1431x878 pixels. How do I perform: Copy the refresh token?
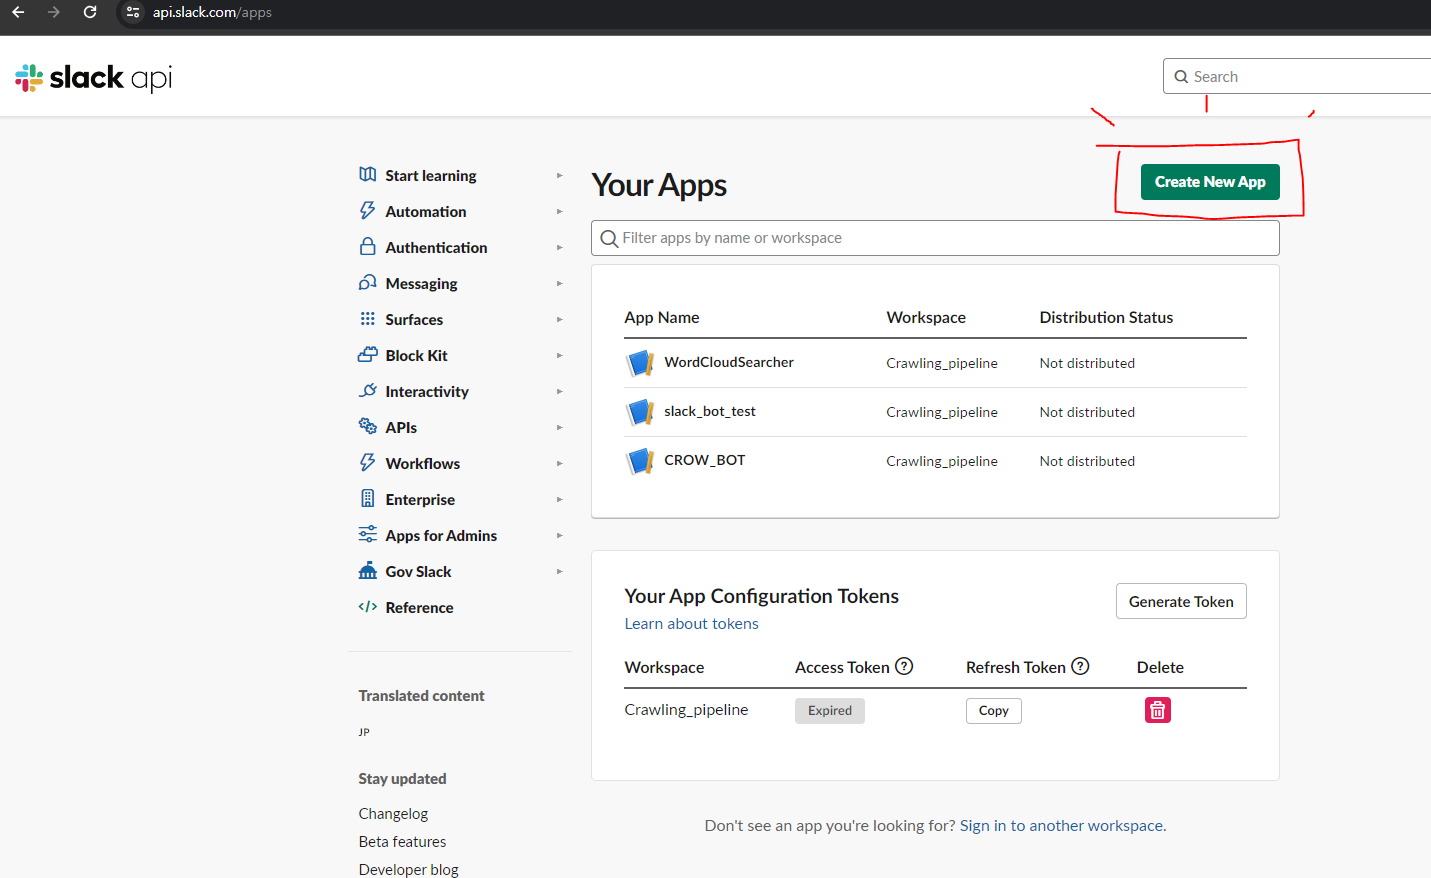pyautogui.click(x=993, y=711)
